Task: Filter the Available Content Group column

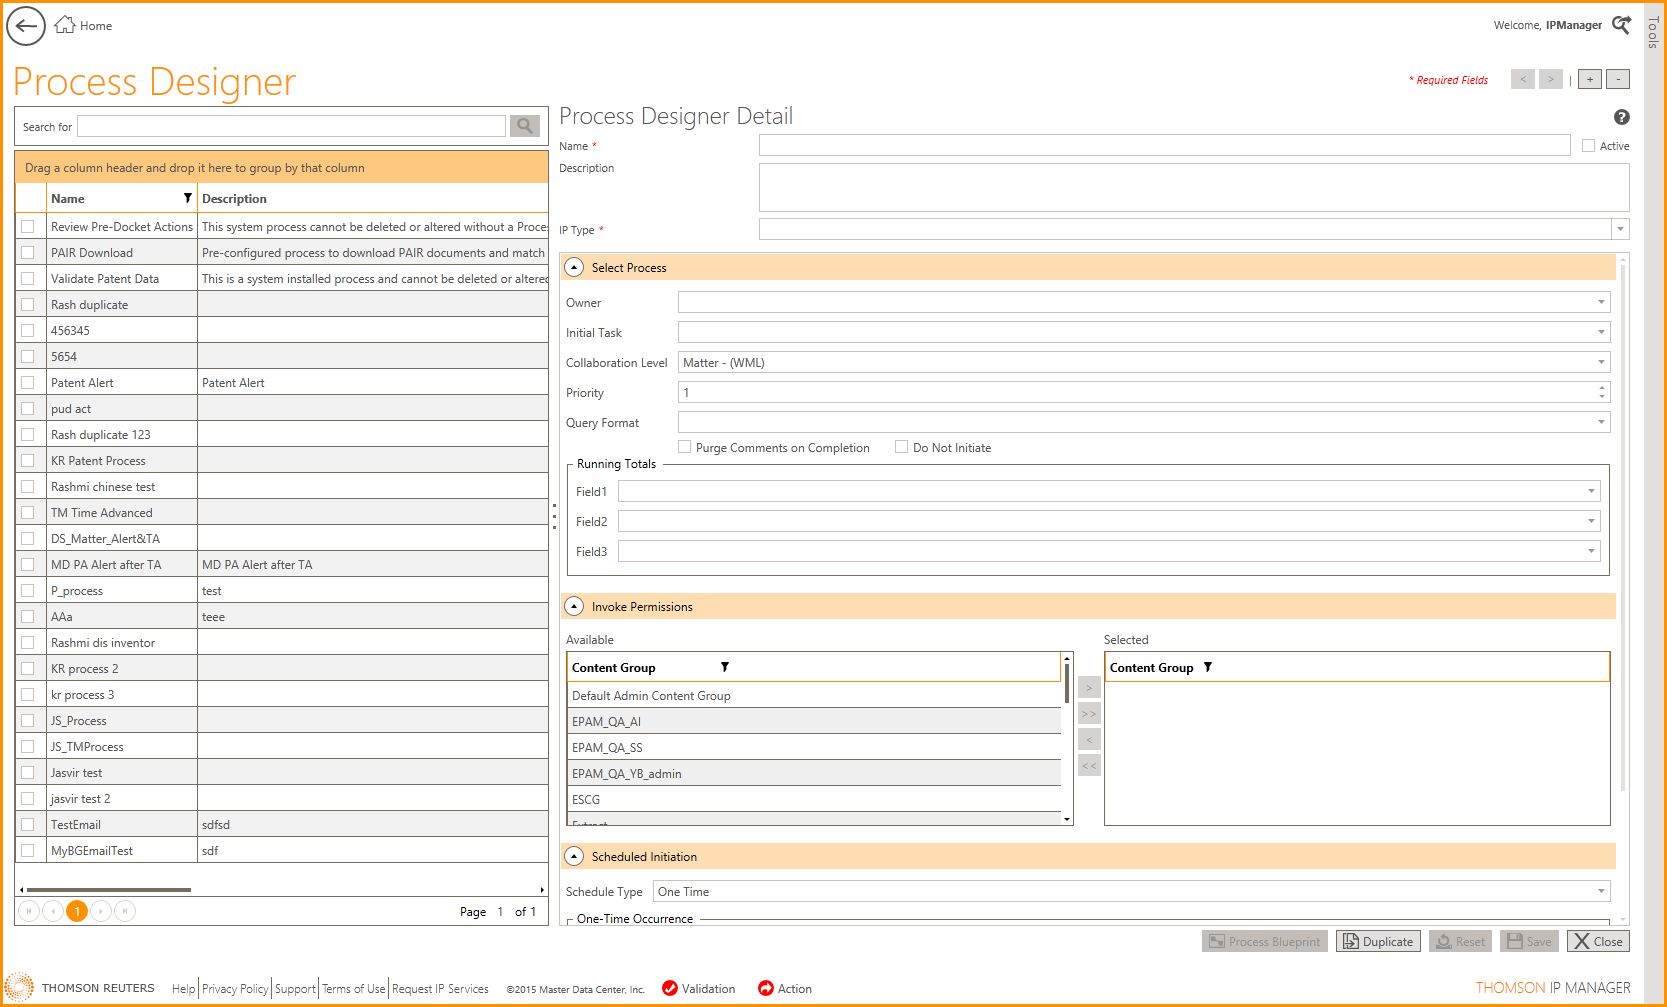Action: (x=725, y=667)
